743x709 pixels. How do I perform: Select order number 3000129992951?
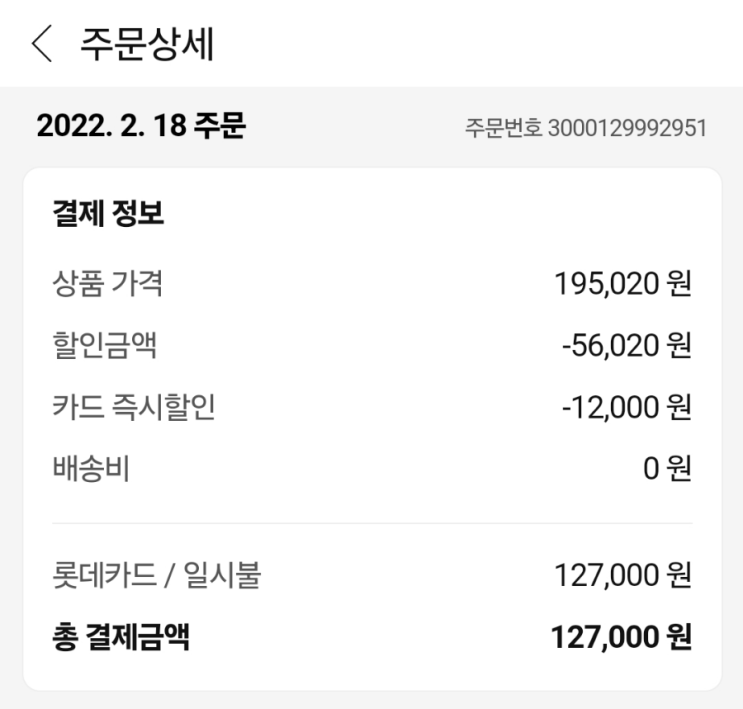coord(627,128)
